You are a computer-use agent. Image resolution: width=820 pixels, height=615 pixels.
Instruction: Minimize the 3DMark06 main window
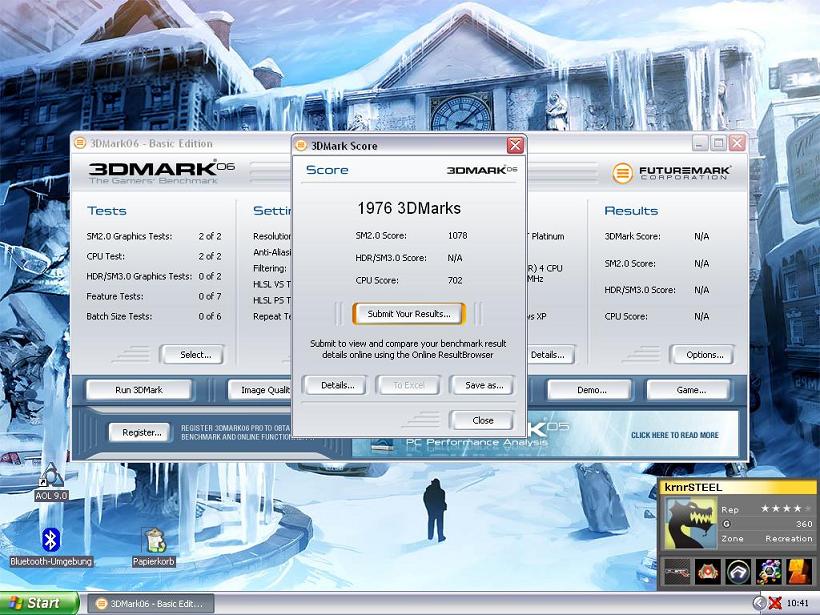coord(700,143)
